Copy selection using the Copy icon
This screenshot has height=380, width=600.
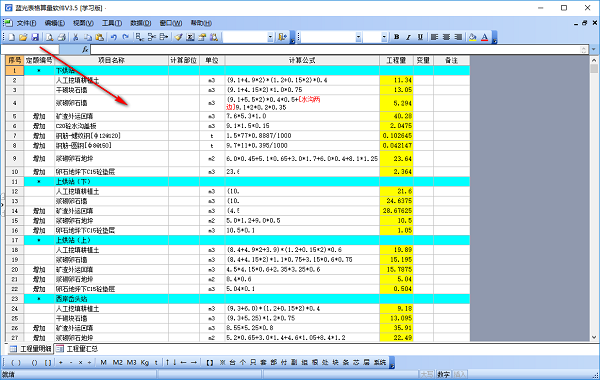coord(88,37)
